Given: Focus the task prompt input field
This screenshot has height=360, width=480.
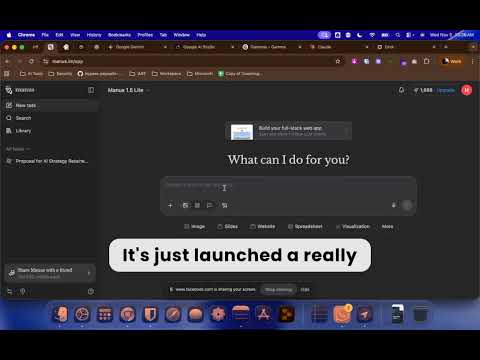Looking at the screenshot, I should click(x=288, y=187).
